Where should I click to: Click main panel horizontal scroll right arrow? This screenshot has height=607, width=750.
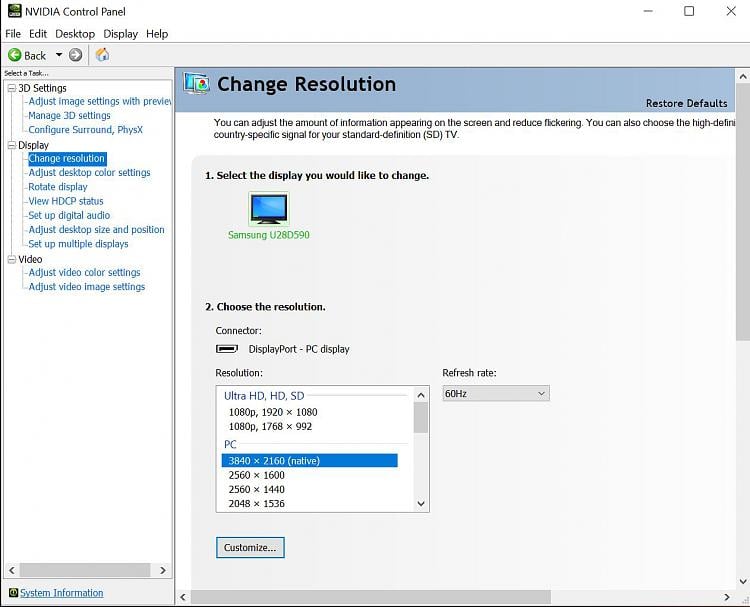click(727, 597)
